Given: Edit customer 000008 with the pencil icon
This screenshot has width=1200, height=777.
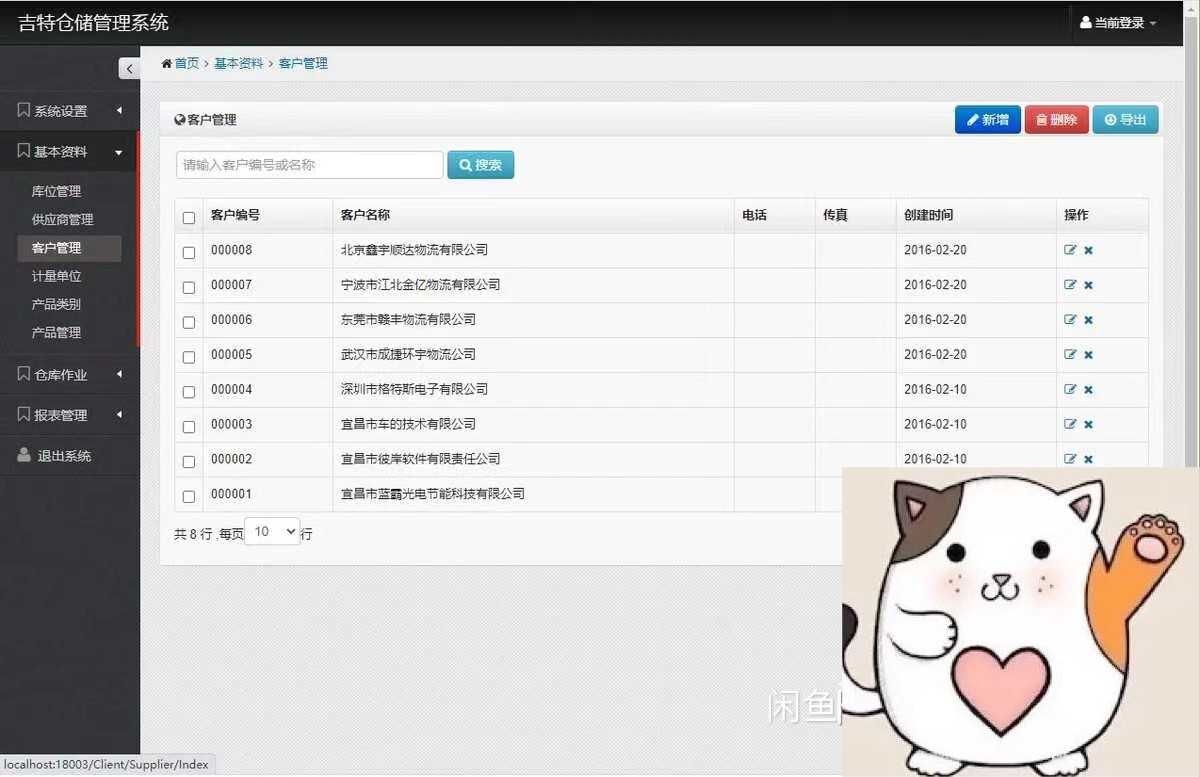Looking at the screenshot, I should pyautogui.click(x=1070, y=250).
